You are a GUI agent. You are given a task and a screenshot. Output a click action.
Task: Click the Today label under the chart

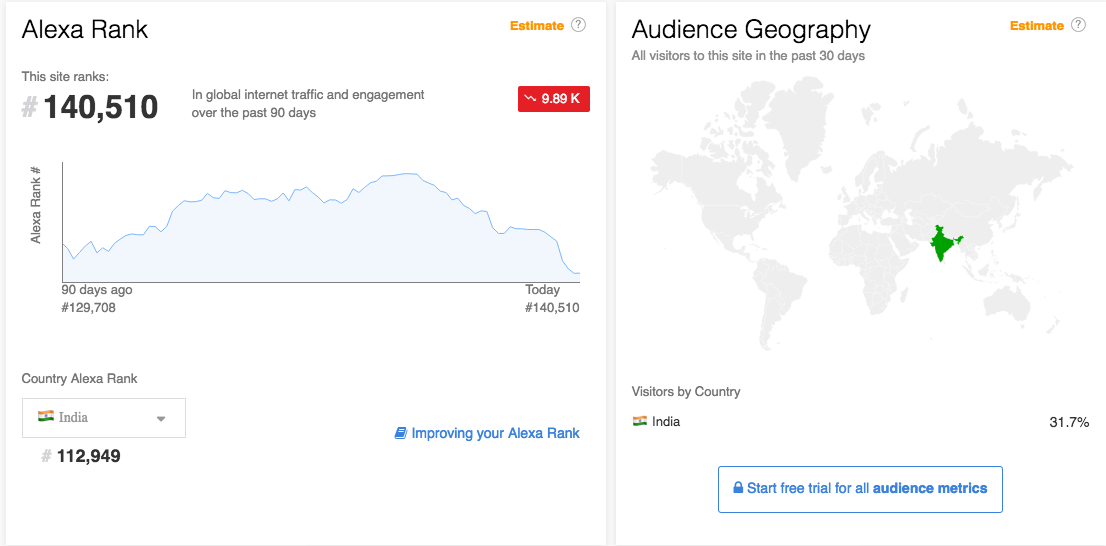(x=543, y=290)
